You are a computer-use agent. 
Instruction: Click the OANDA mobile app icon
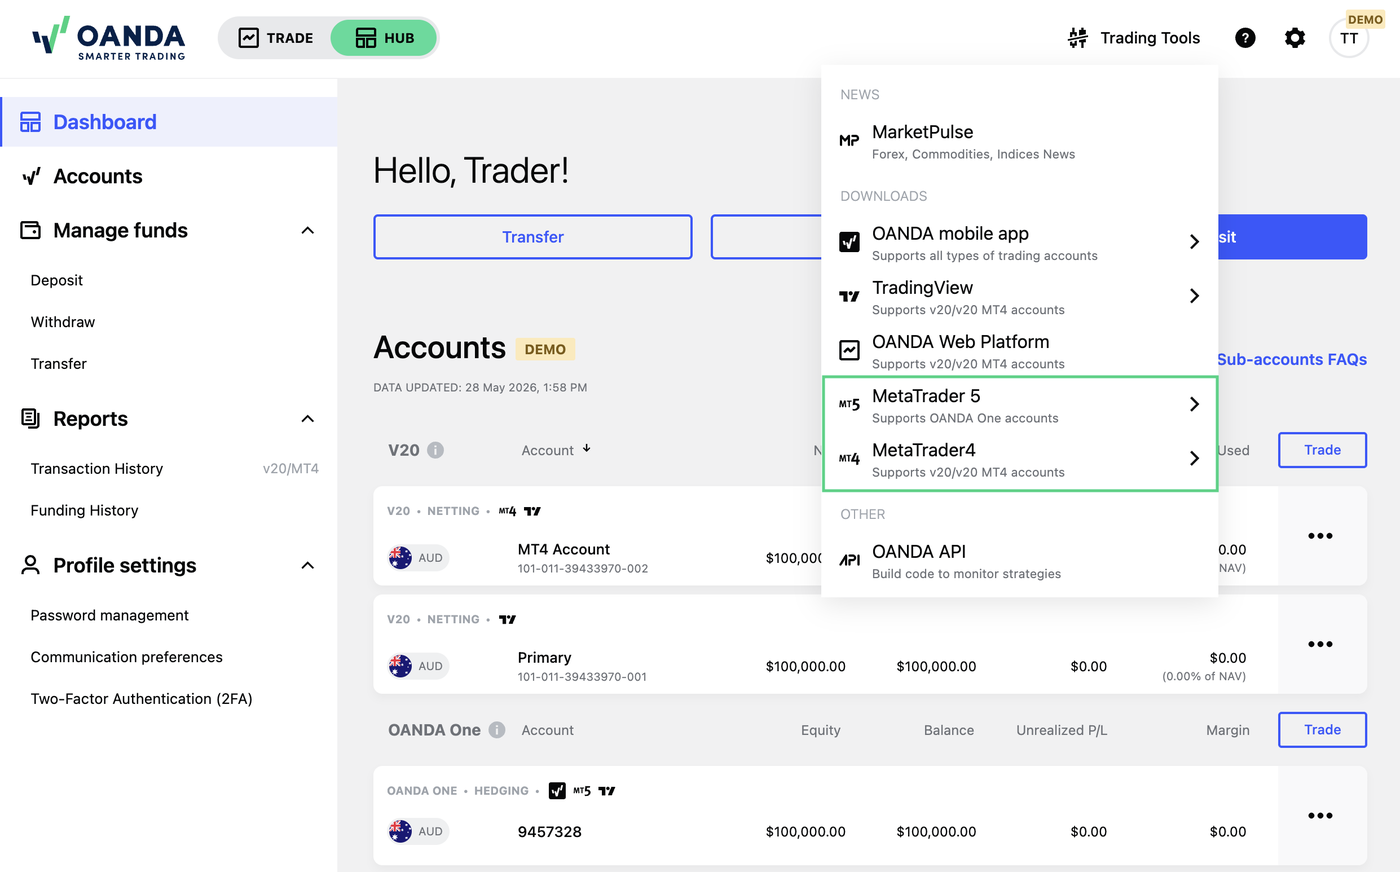click(849, 242)
